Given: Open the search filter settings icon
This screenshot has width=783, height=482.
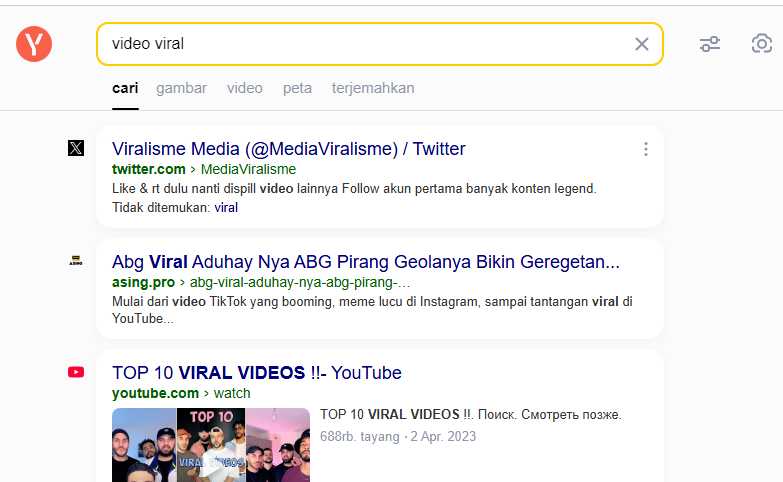Looking at the screenshot, I should click(x=710, y=44).
